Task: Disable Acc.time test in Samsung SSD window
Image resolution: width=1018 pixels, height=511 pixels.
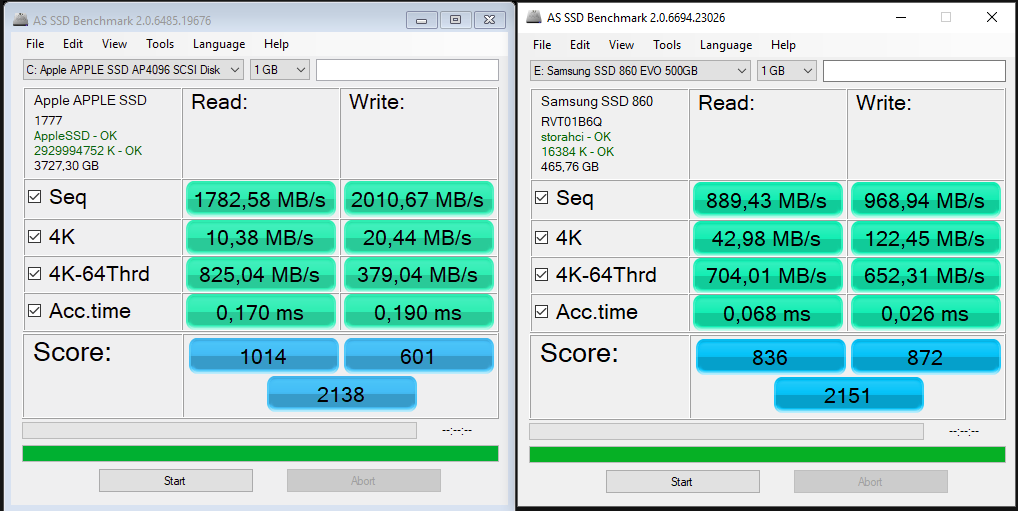Action: [541, 312]
